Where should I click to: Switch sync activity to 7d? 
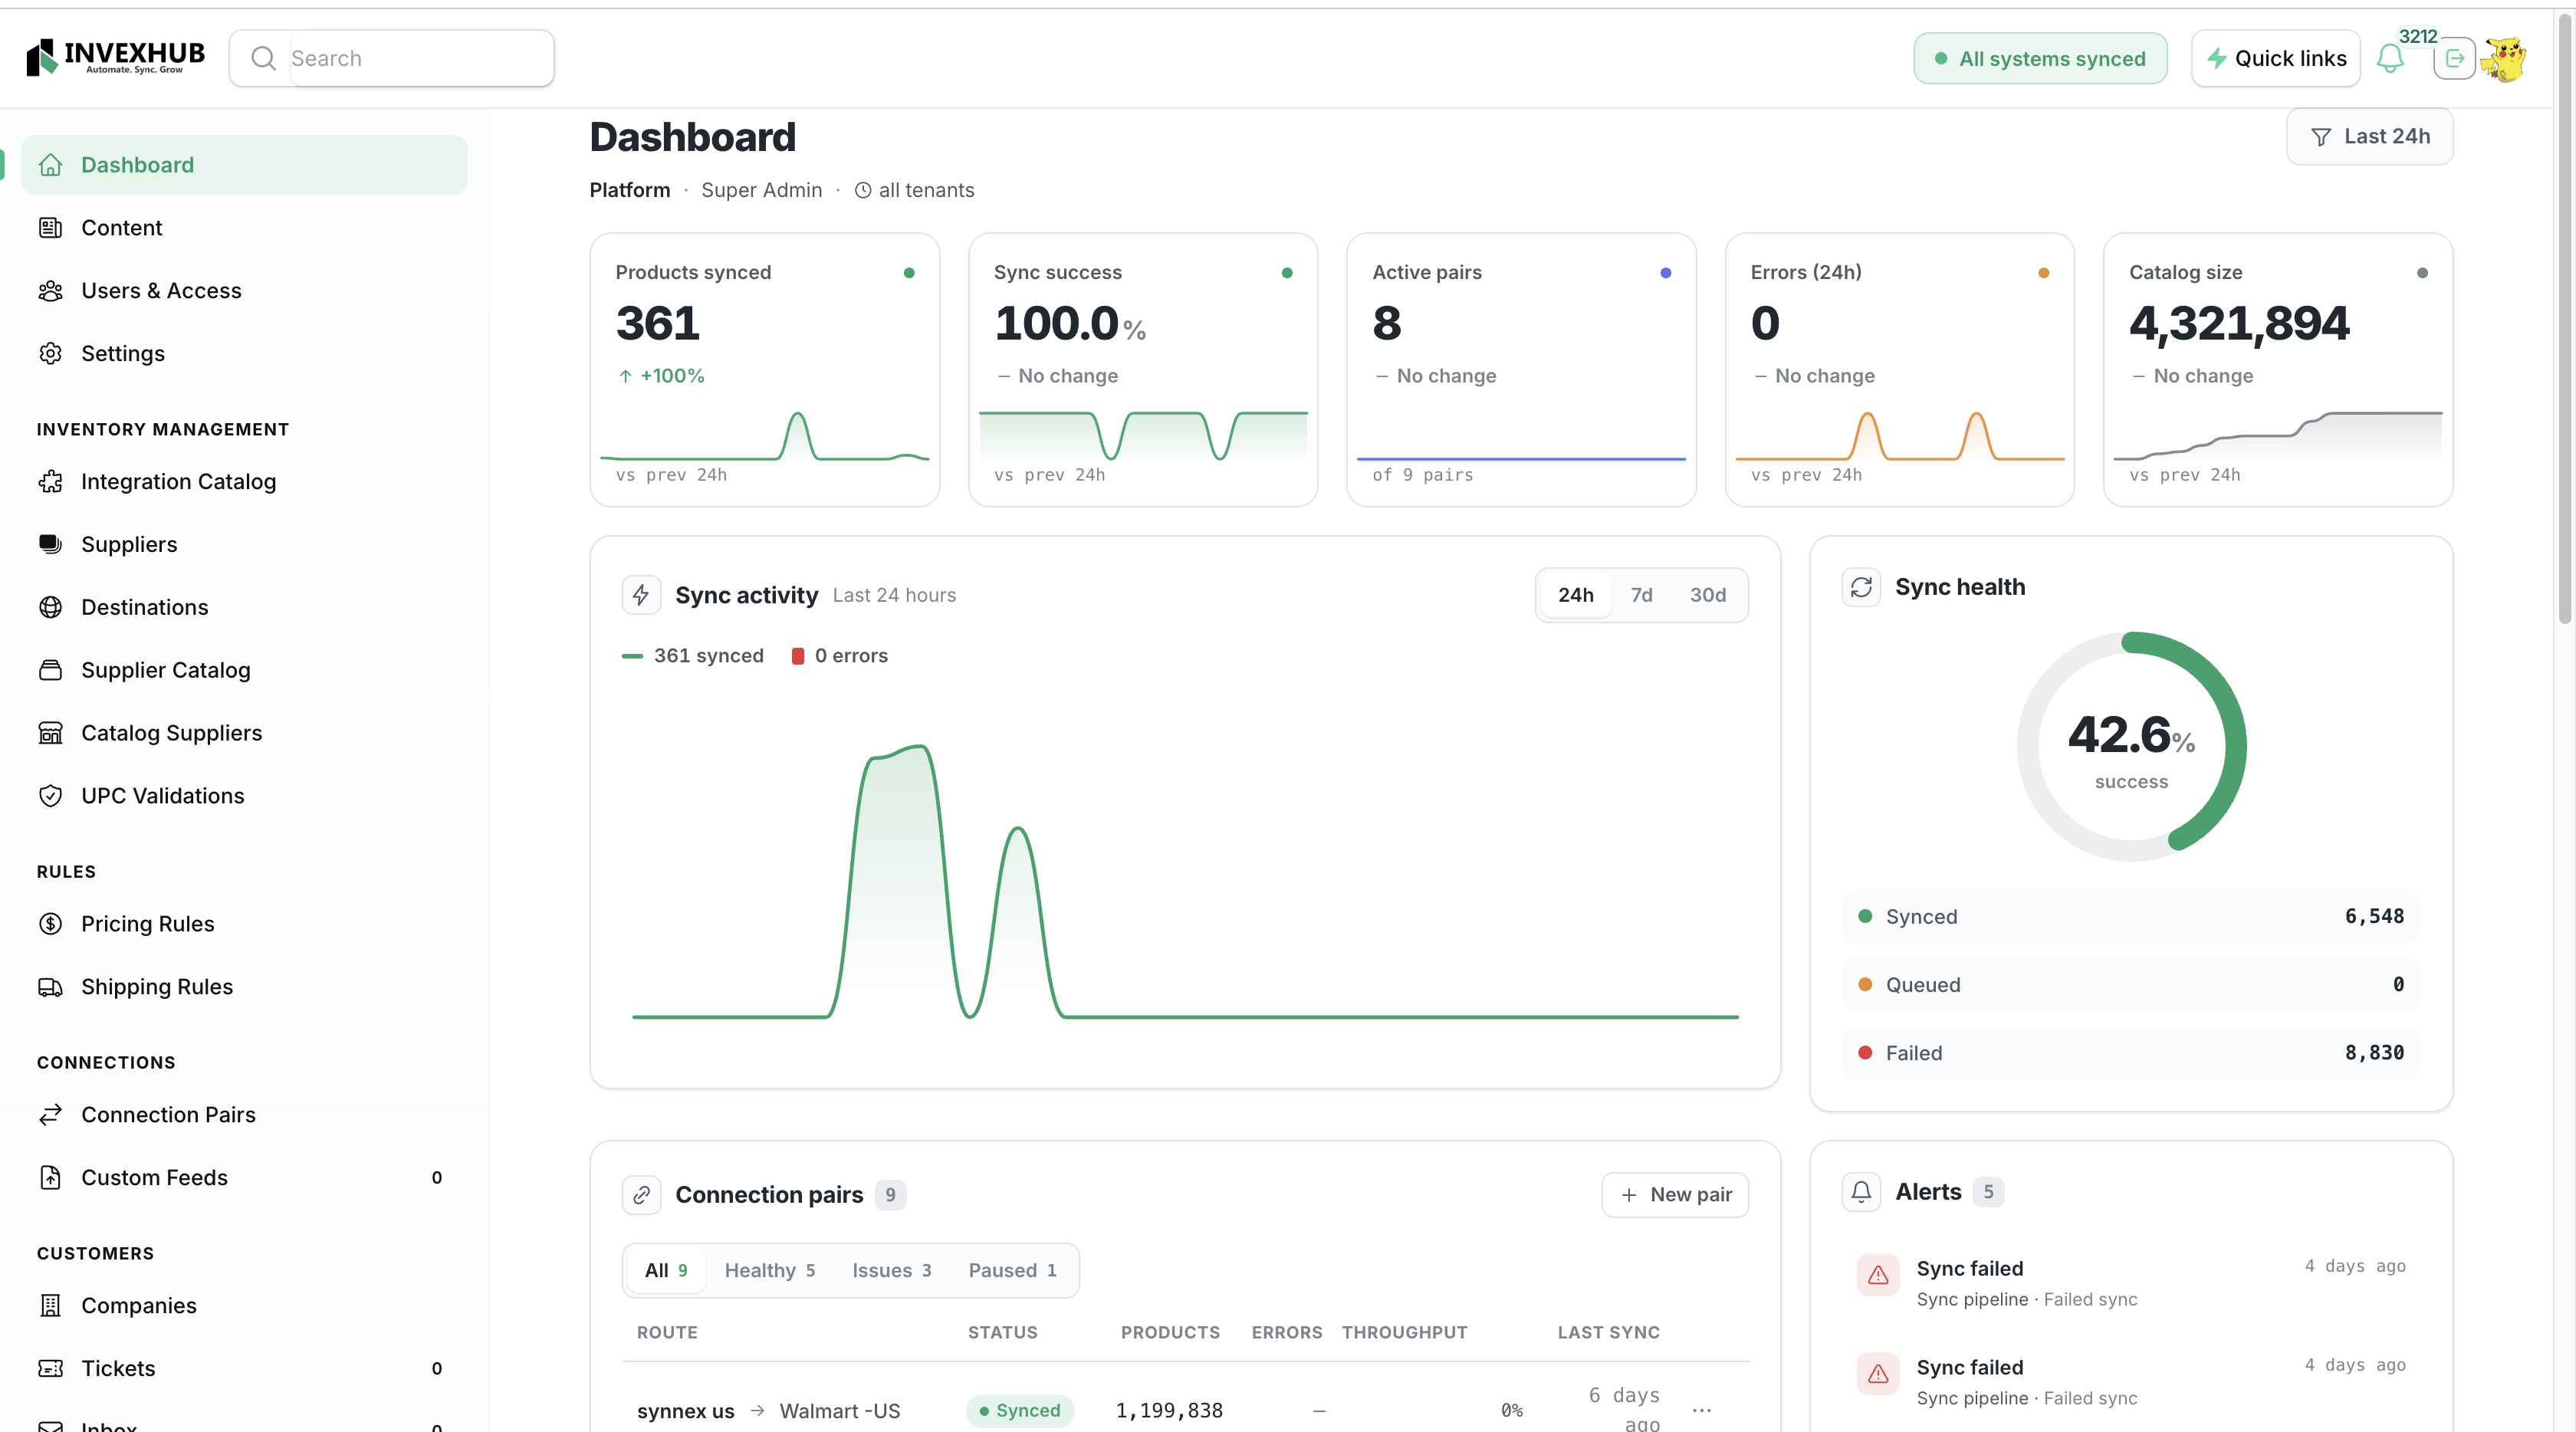(x=1641, y=596)
